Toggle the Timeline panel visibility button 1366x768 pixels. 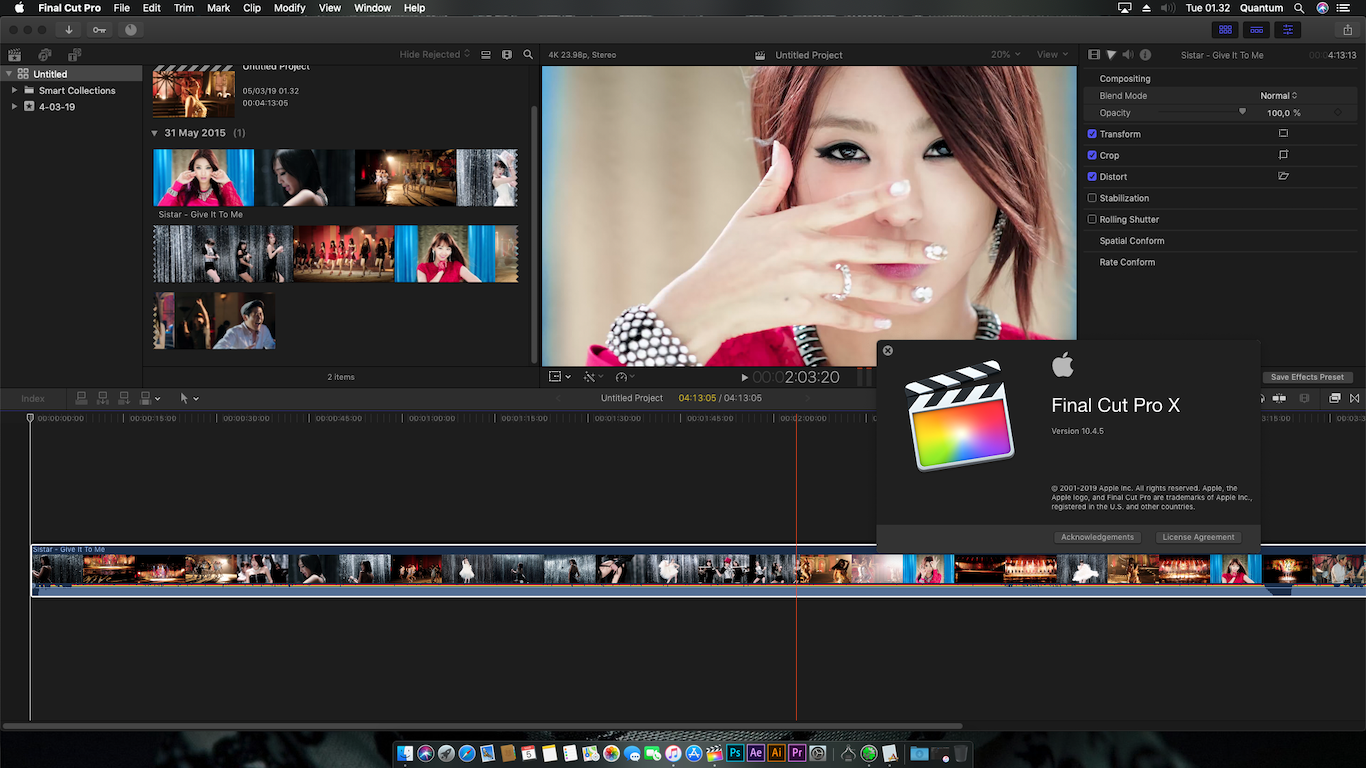point(1257,30)
